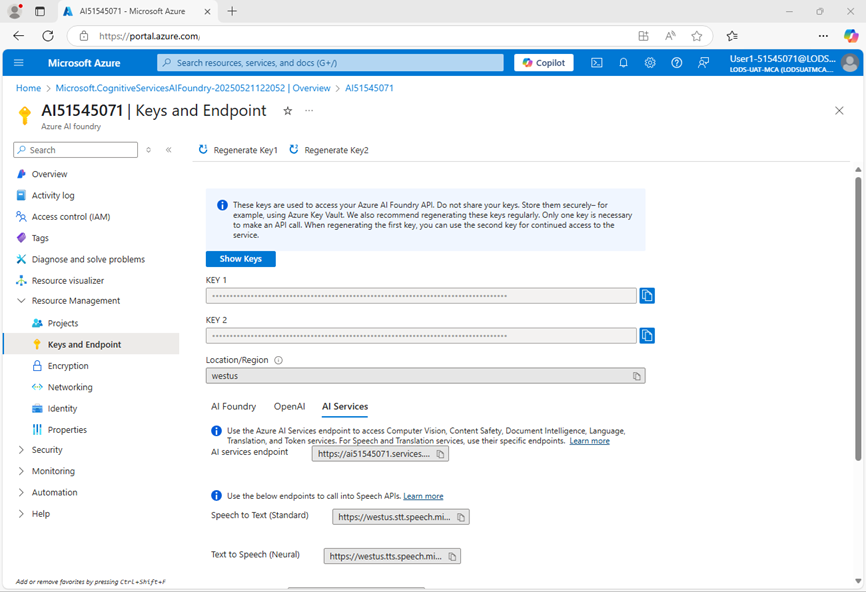Viewport: 866px width, 592px height.
Task: Close the Keys and Endpoint blade
Action: [839, 111]
